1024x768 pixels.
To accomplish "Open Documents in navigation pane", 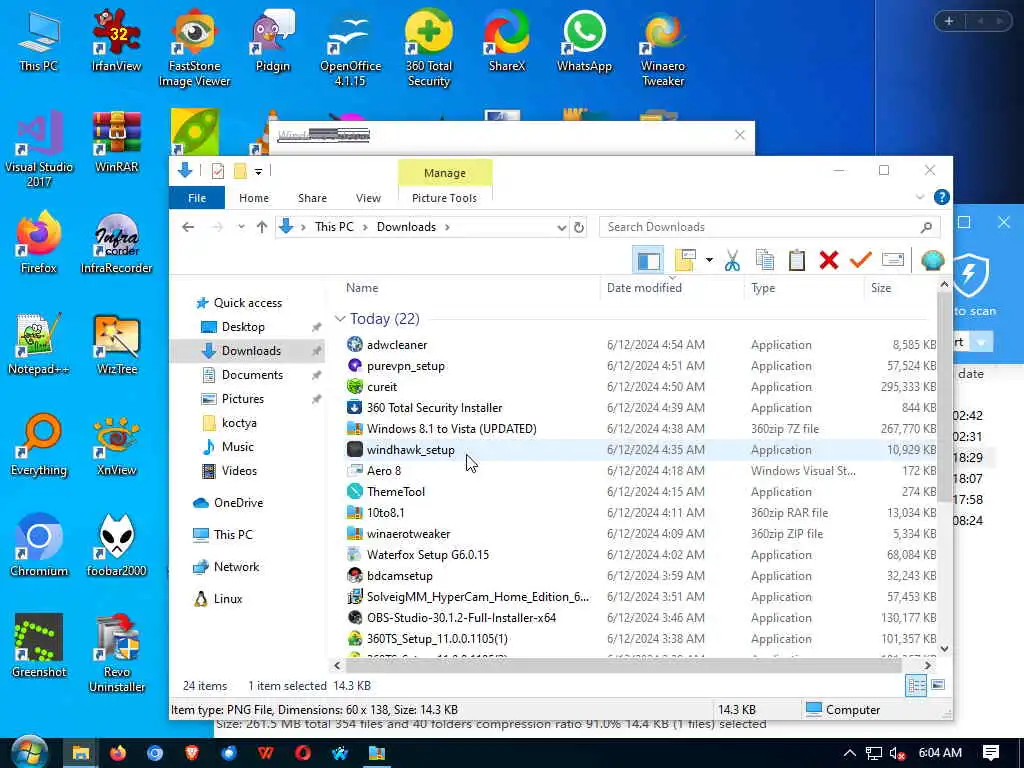I will tap(252, 375).
